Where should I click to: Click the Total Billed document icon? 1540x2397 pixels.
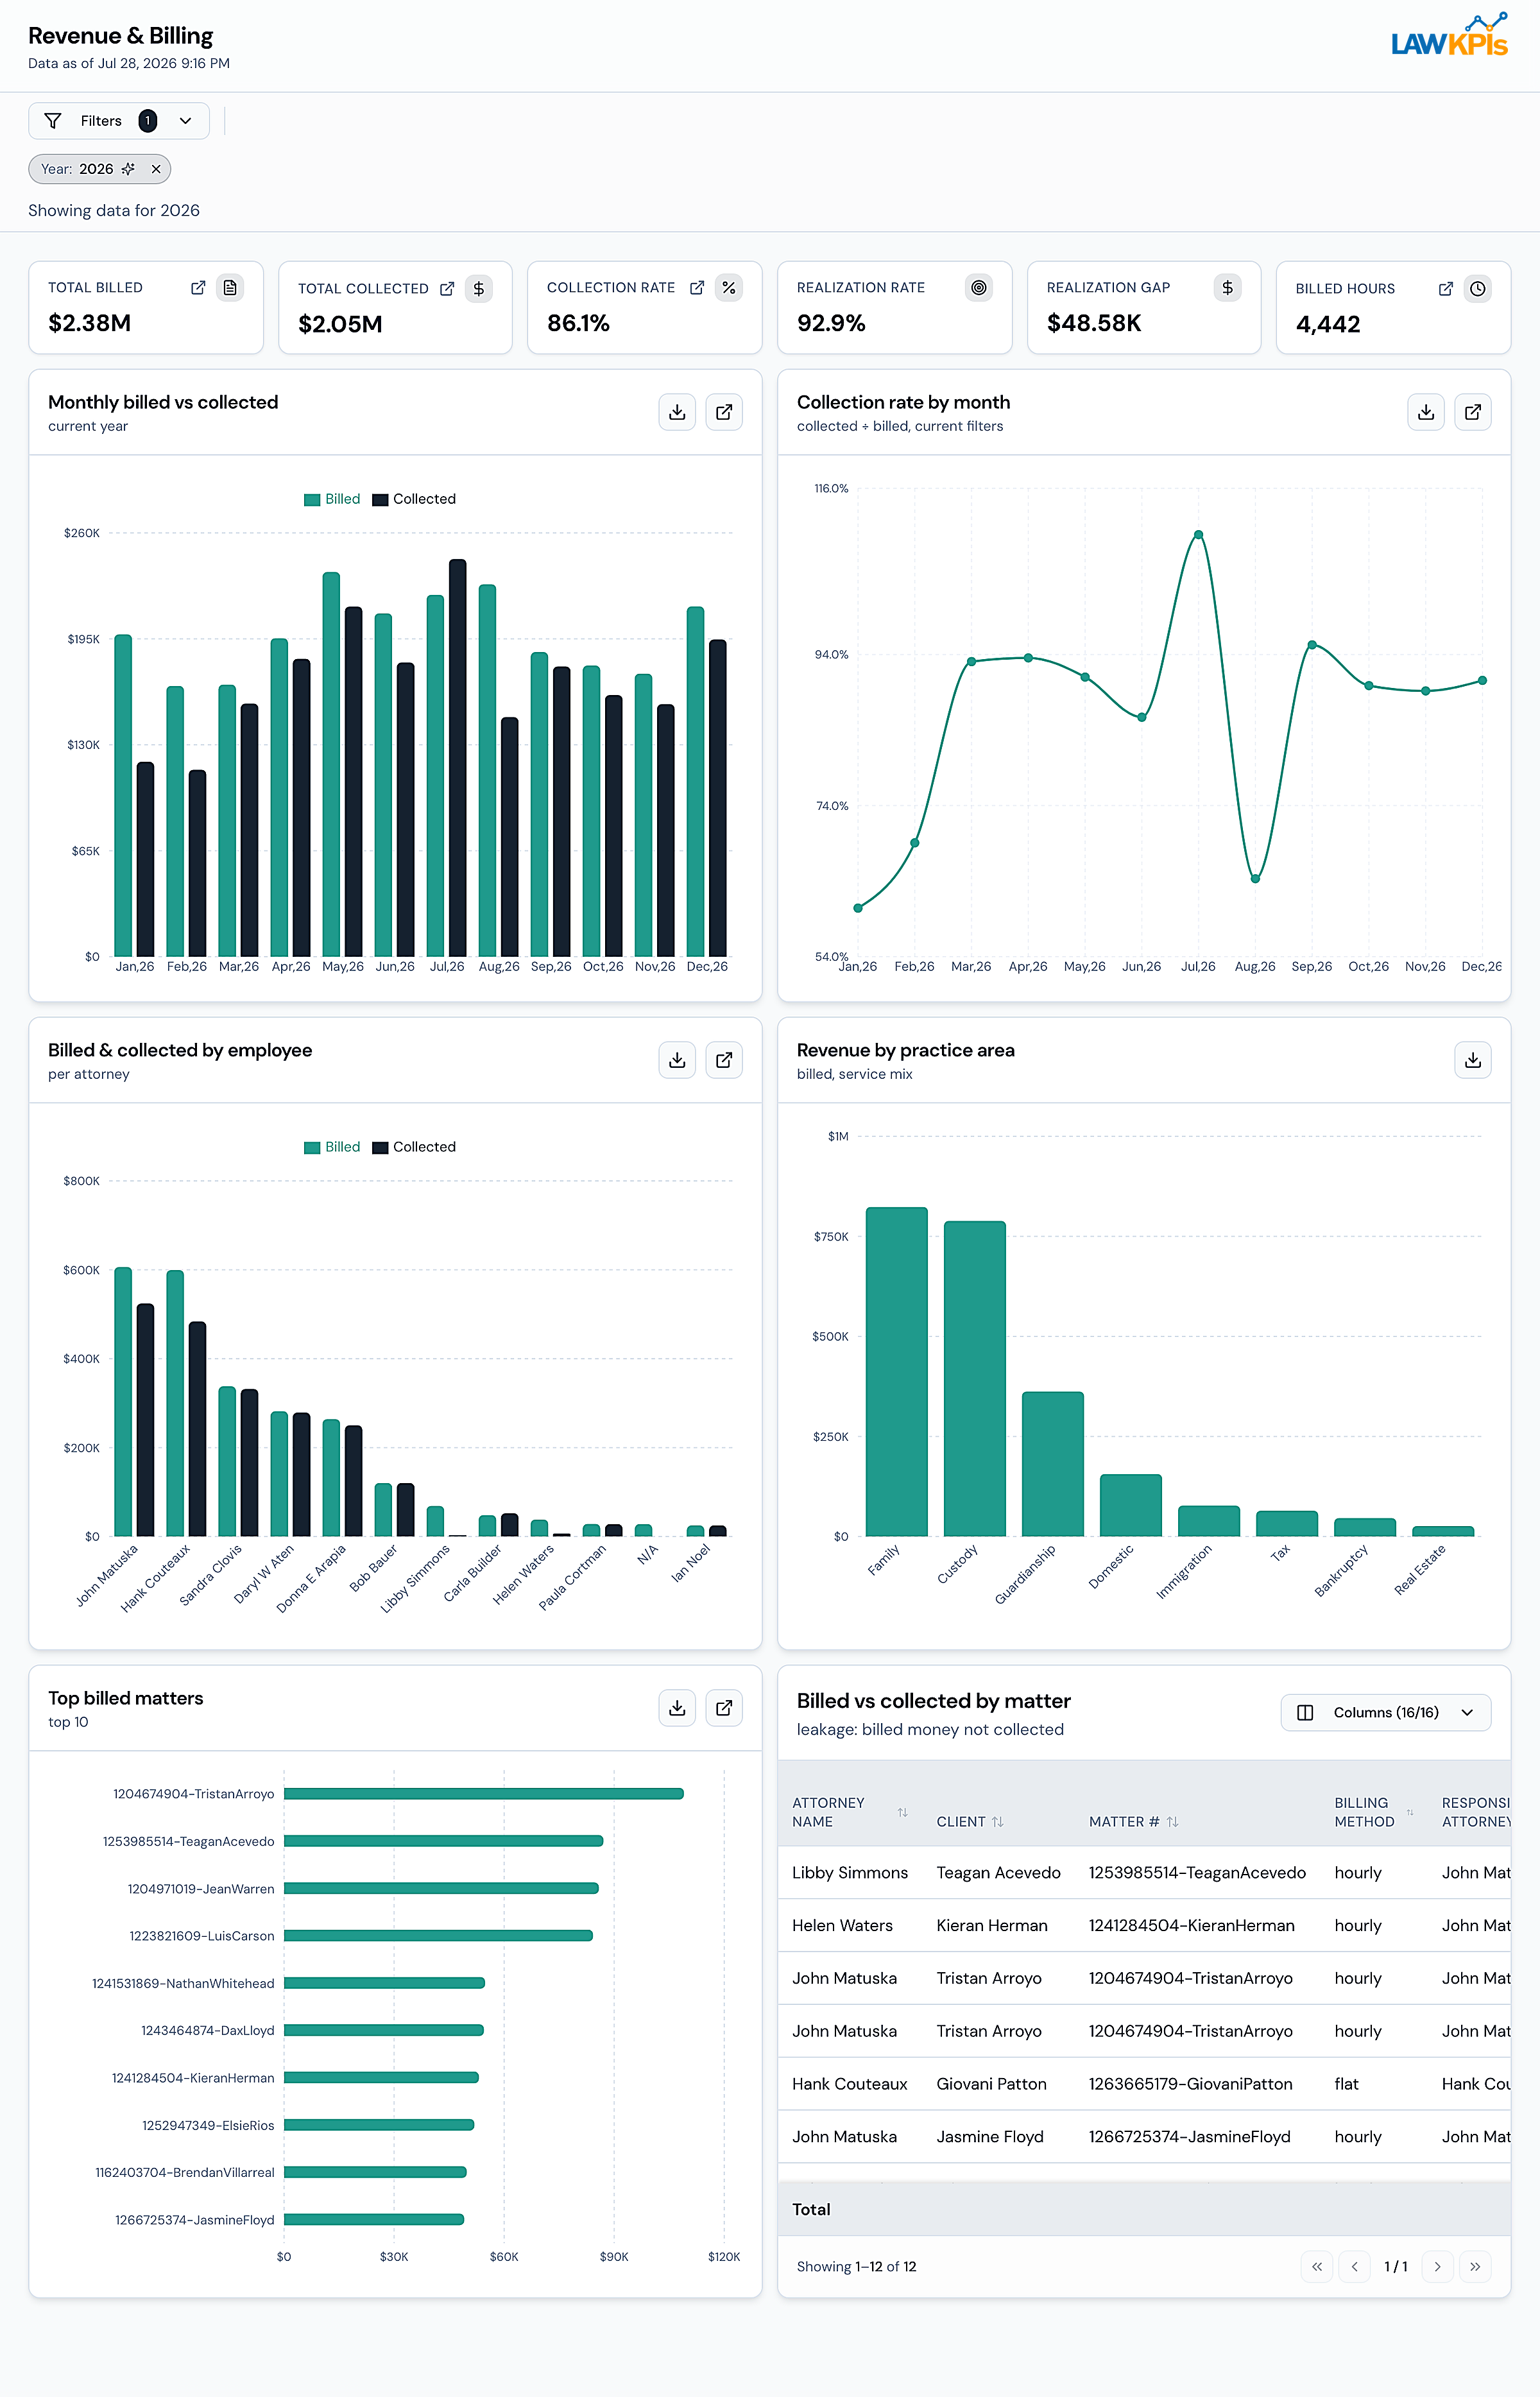230,288
